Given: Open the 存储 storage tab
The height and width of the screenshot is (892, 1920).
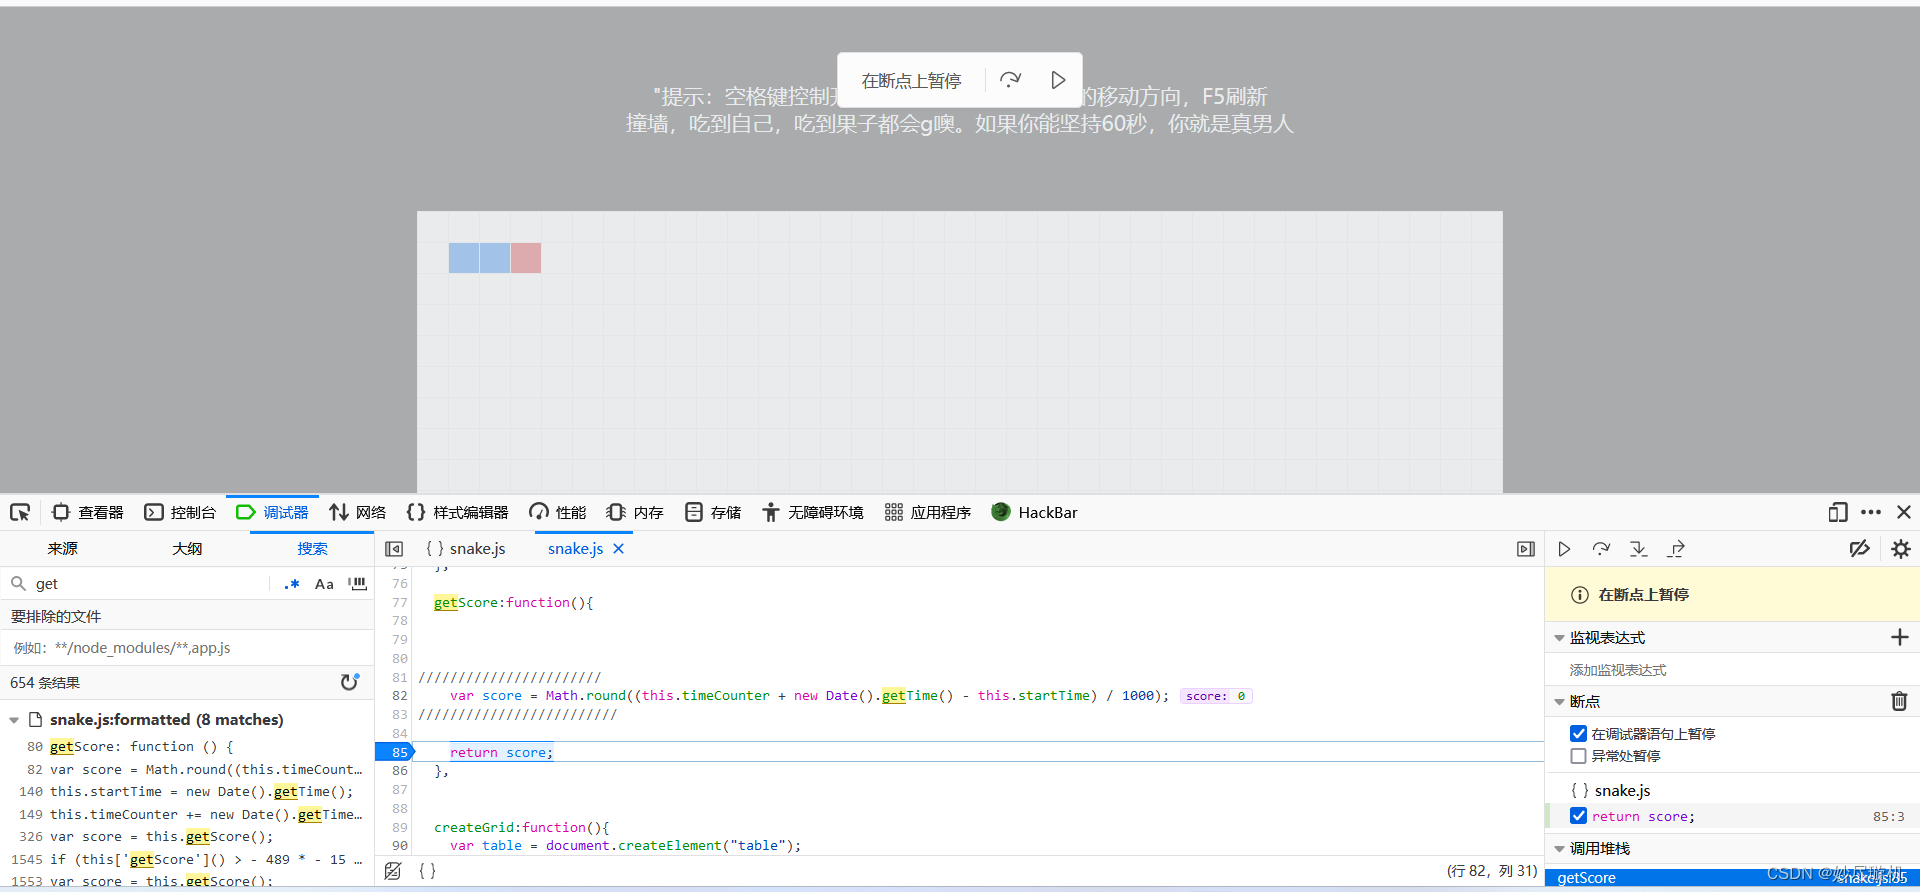Looking at the screenshot, I should coord(713,513).
